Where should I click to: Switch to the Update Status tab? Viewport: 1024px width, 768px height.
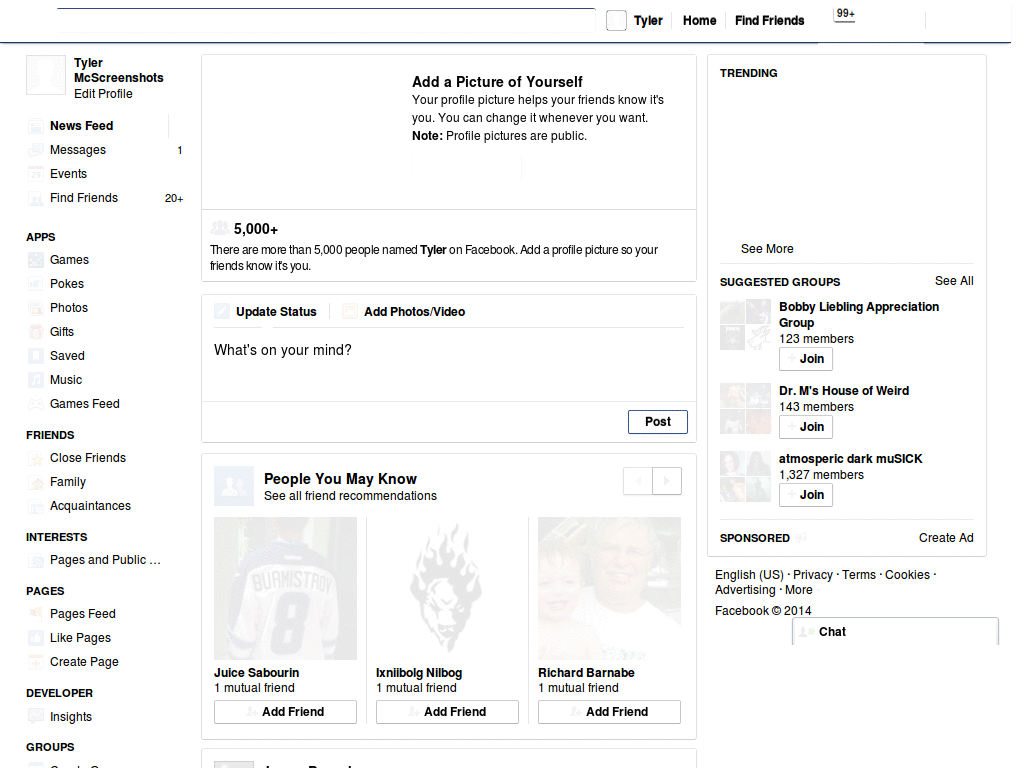pos(277,311)
